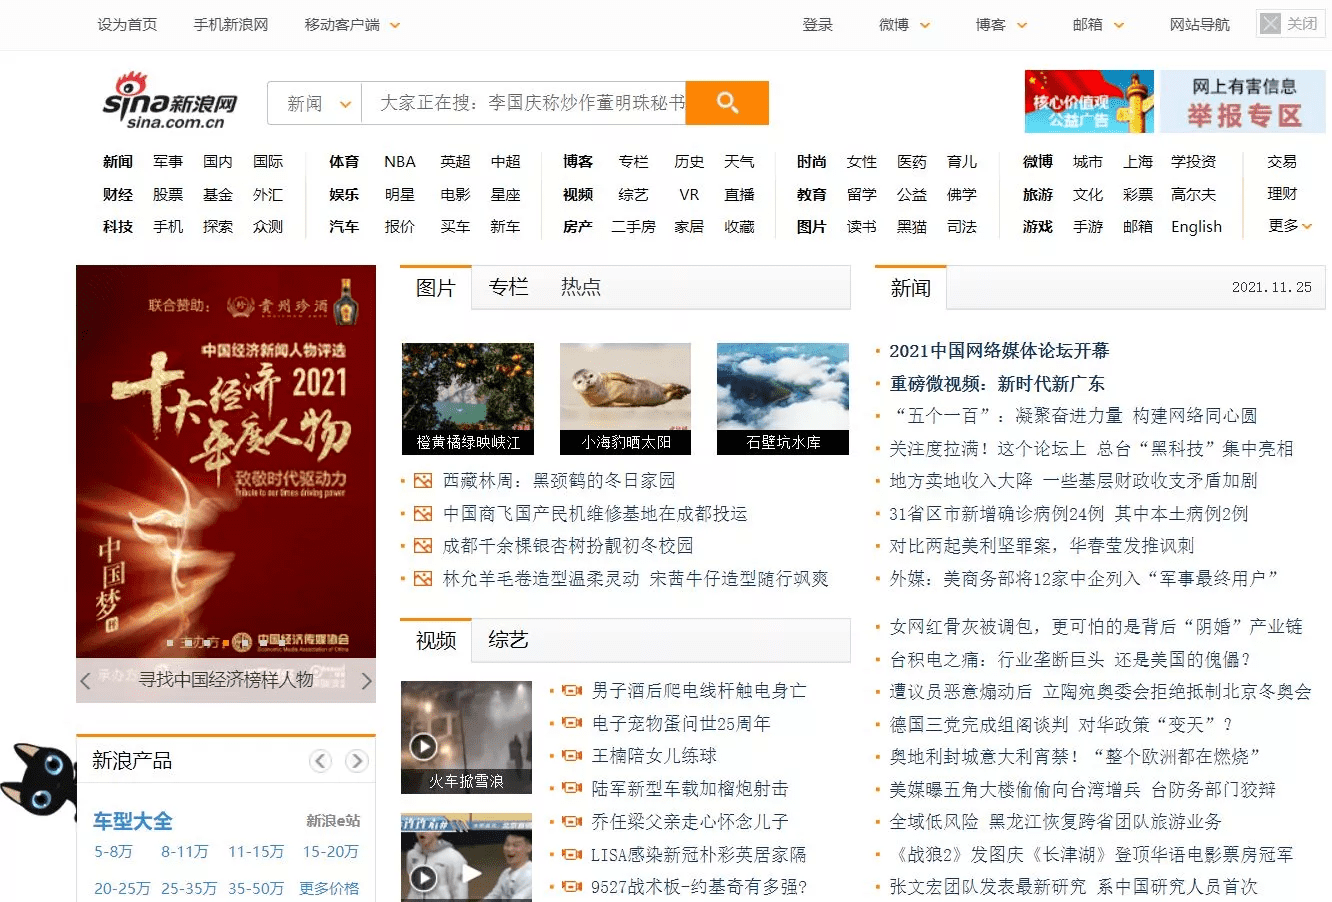Click video icon beside 电子宠物蛋问世25周年

[572, 723]
